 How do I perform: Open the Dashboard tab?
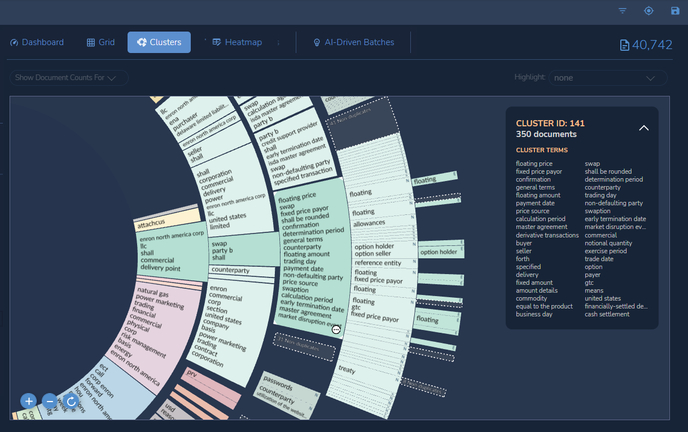[x=37, y=42]
